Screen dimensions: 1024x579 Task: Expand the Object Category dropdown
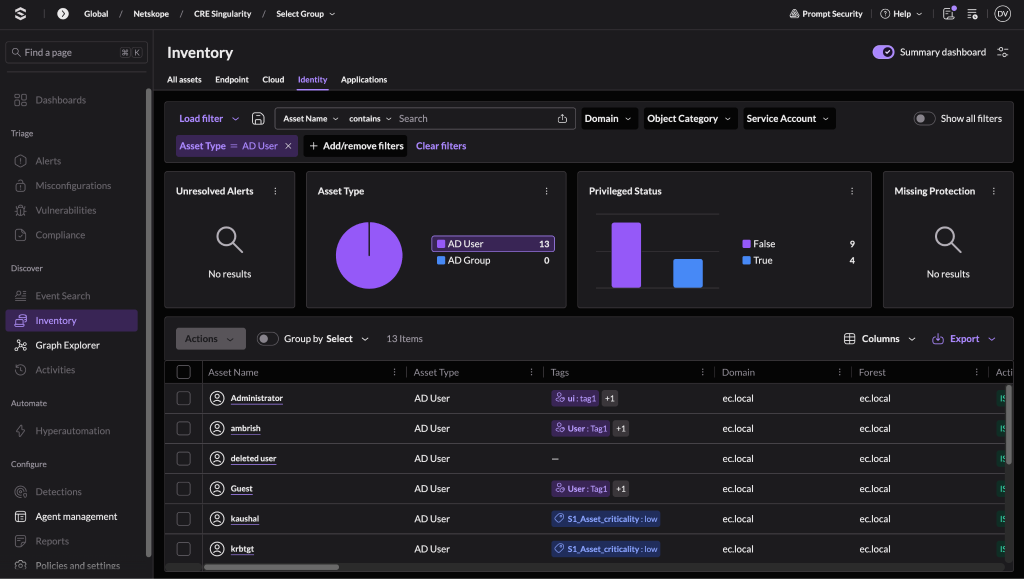[690, 118]
